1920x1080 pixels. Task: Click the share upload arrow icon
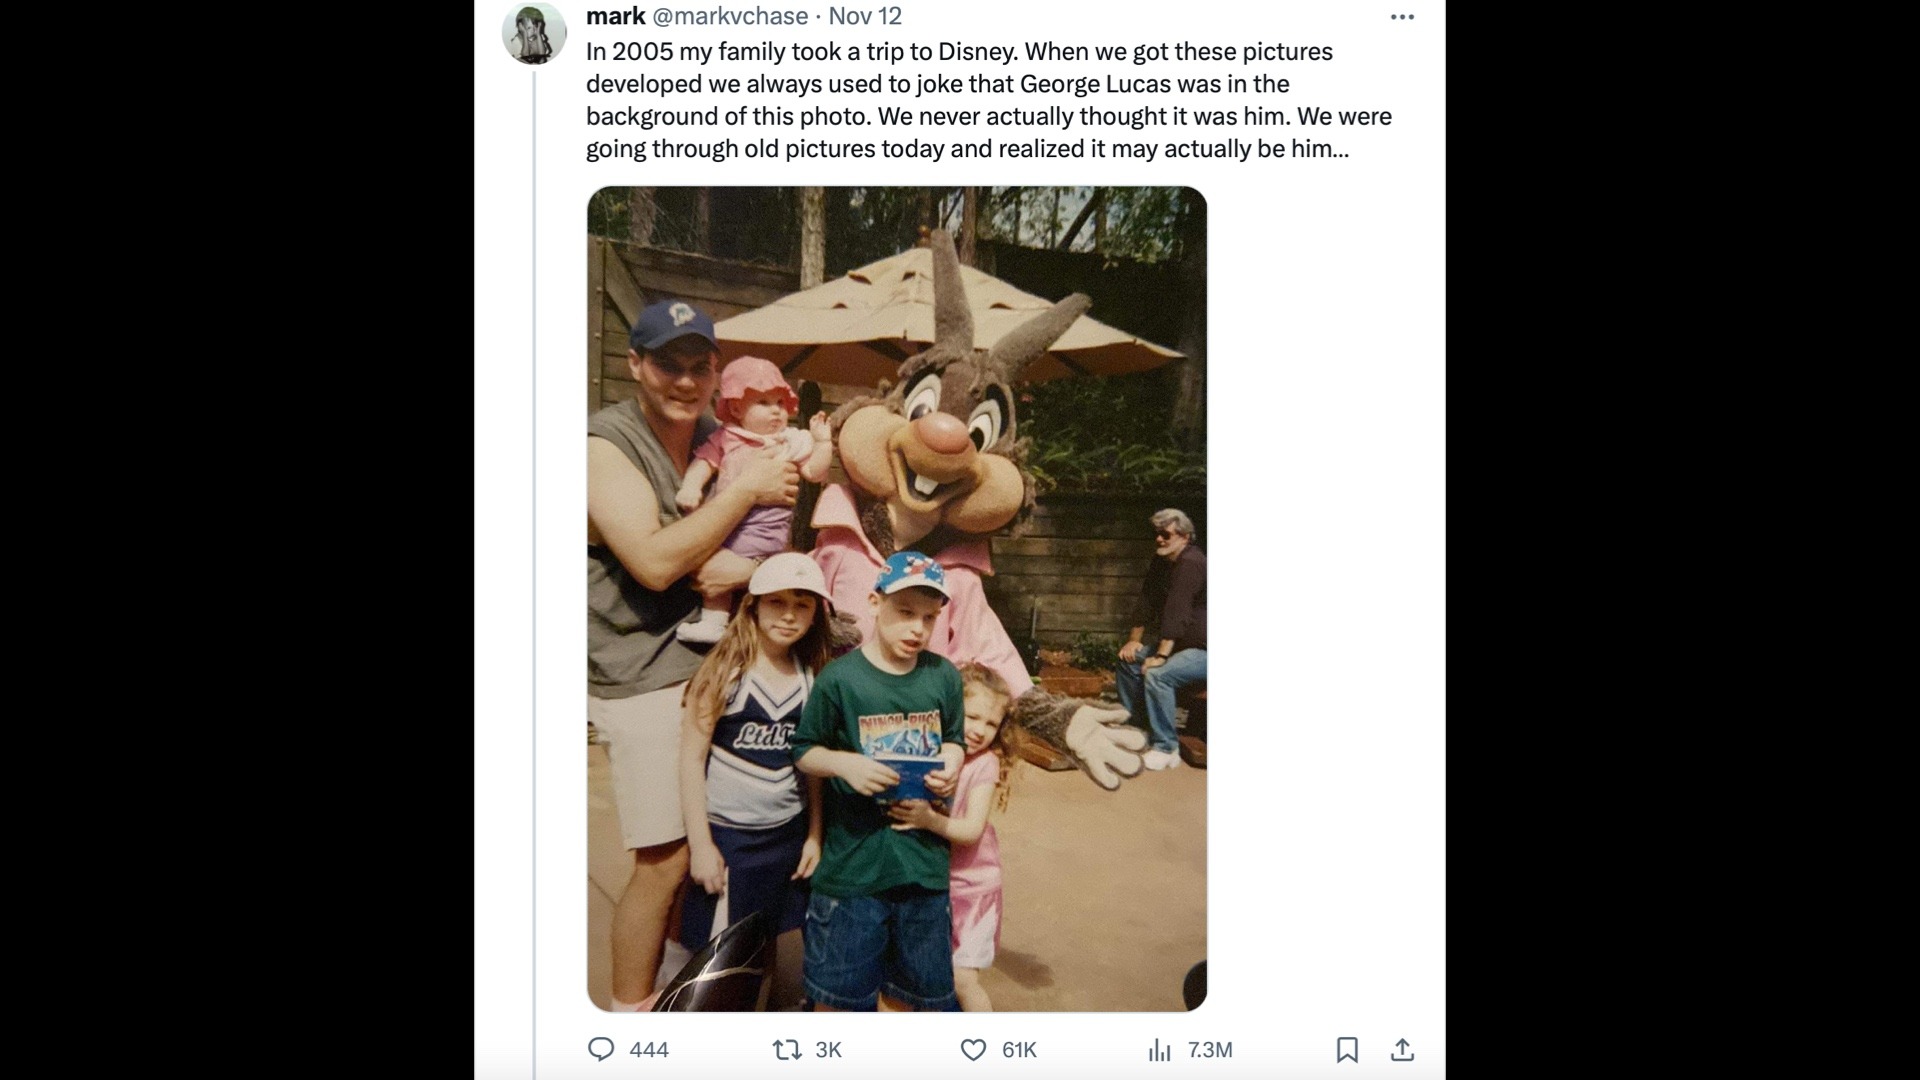pyautogui.click(x=1402, y=1049)
